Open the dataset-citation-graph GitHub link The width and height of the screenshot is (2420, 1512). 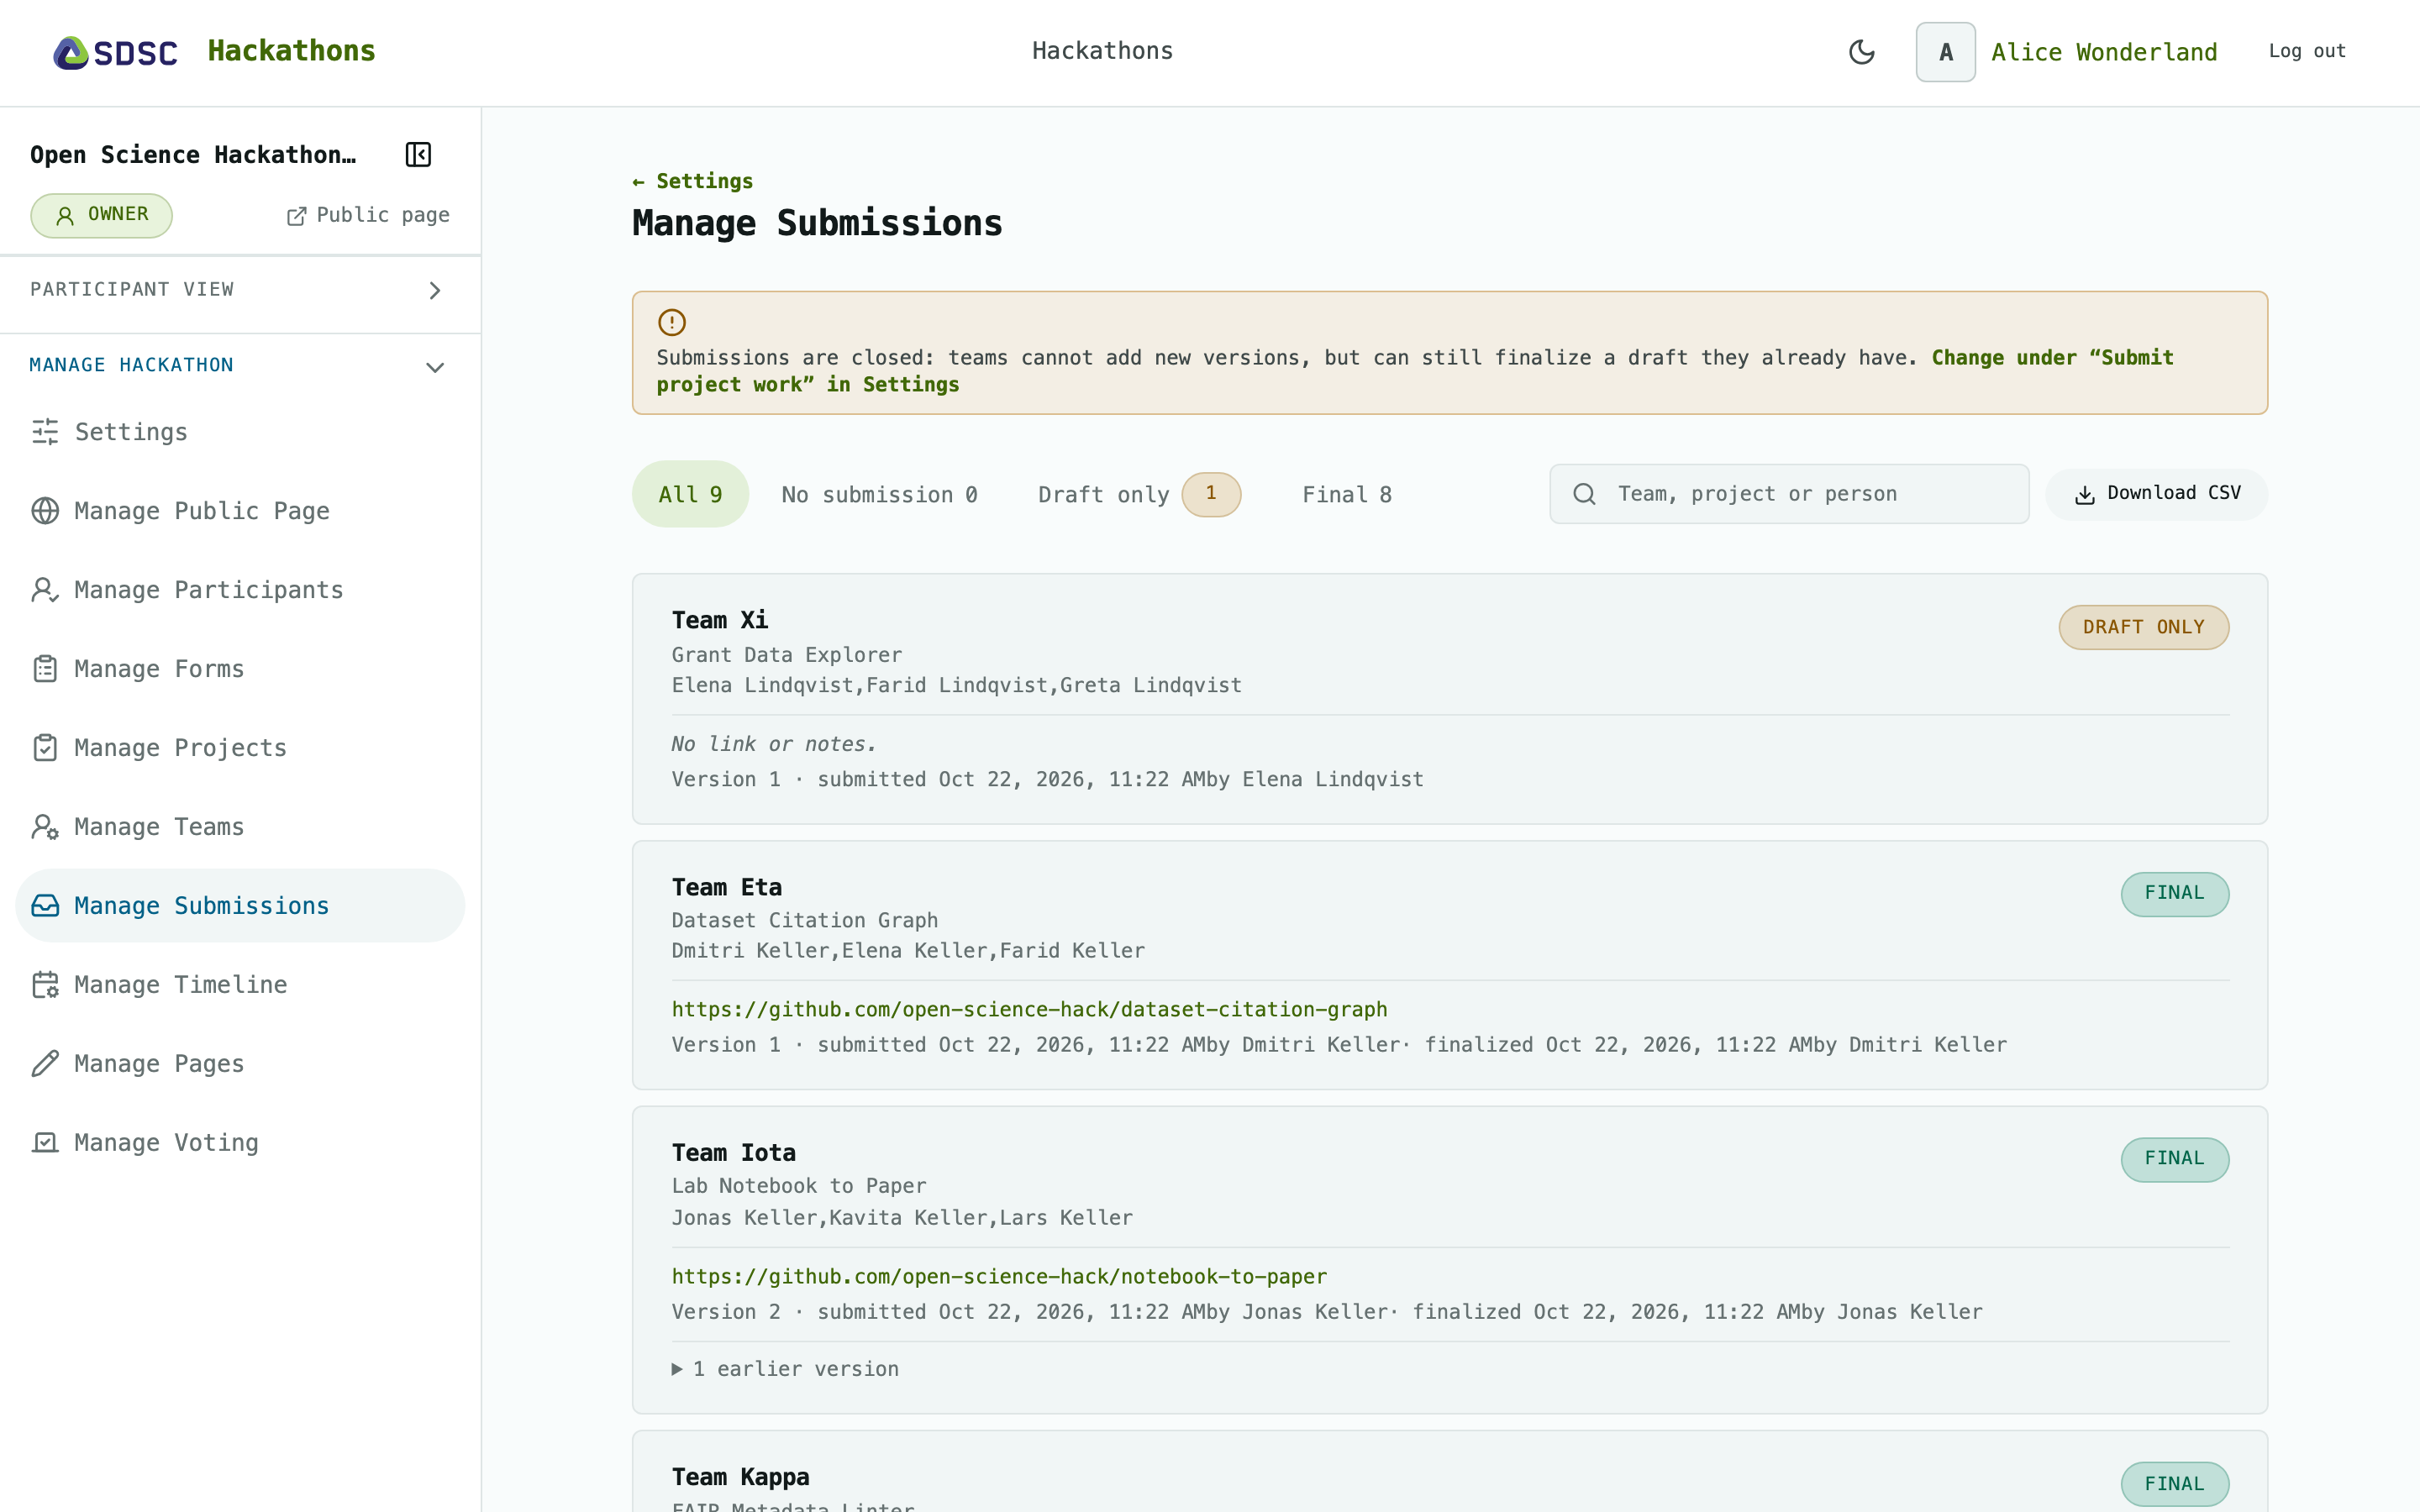click(1029, 1010)
